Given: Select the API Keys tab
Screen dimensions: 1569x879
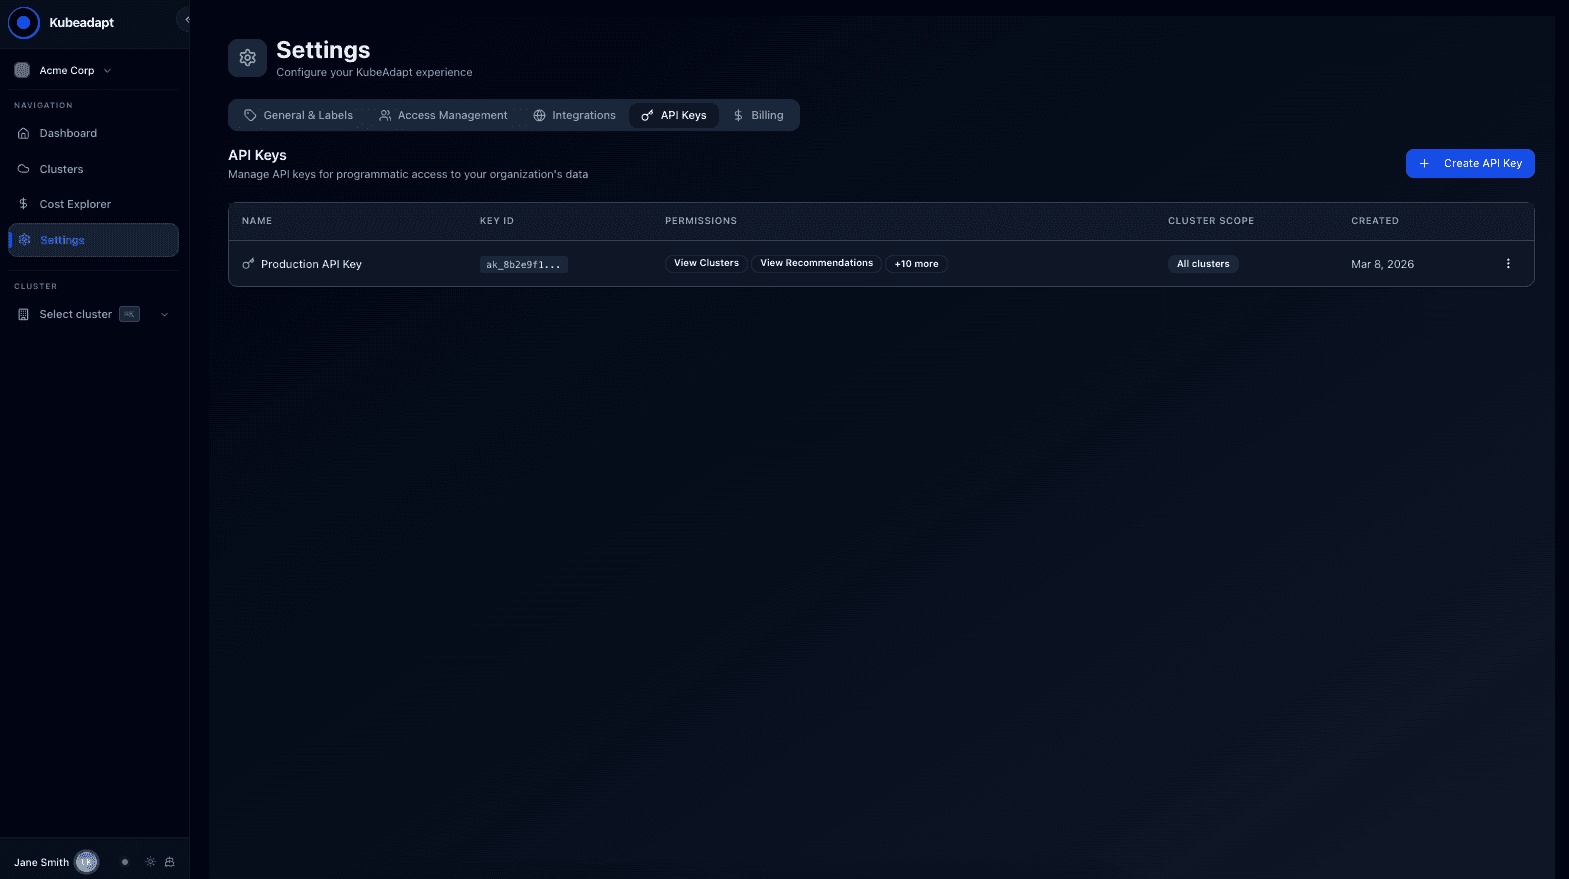Looking at the screenshot, I should pyautogui.click(x=674, y=115).
